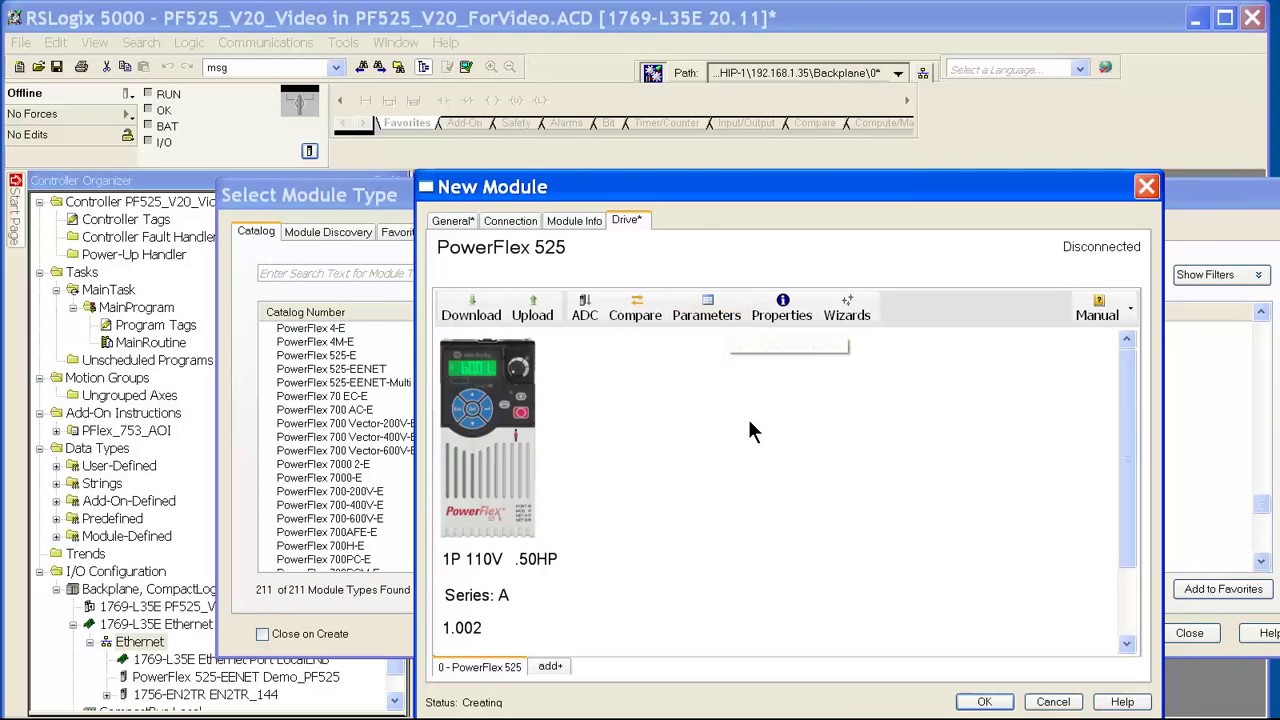Screen dimensions: 1280x720
Task: Click the Cut scissors icon
Action: (x=106, y=67)
